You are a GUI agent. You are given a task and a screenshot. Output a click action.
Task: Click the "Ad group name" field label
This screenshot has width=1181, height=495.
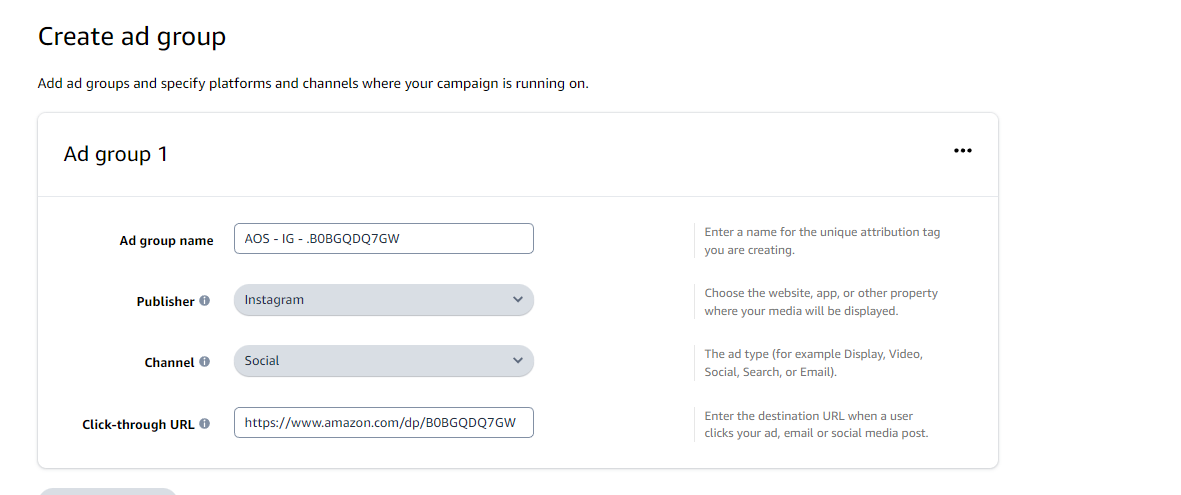pyautogui.click(x=166, y=241)
